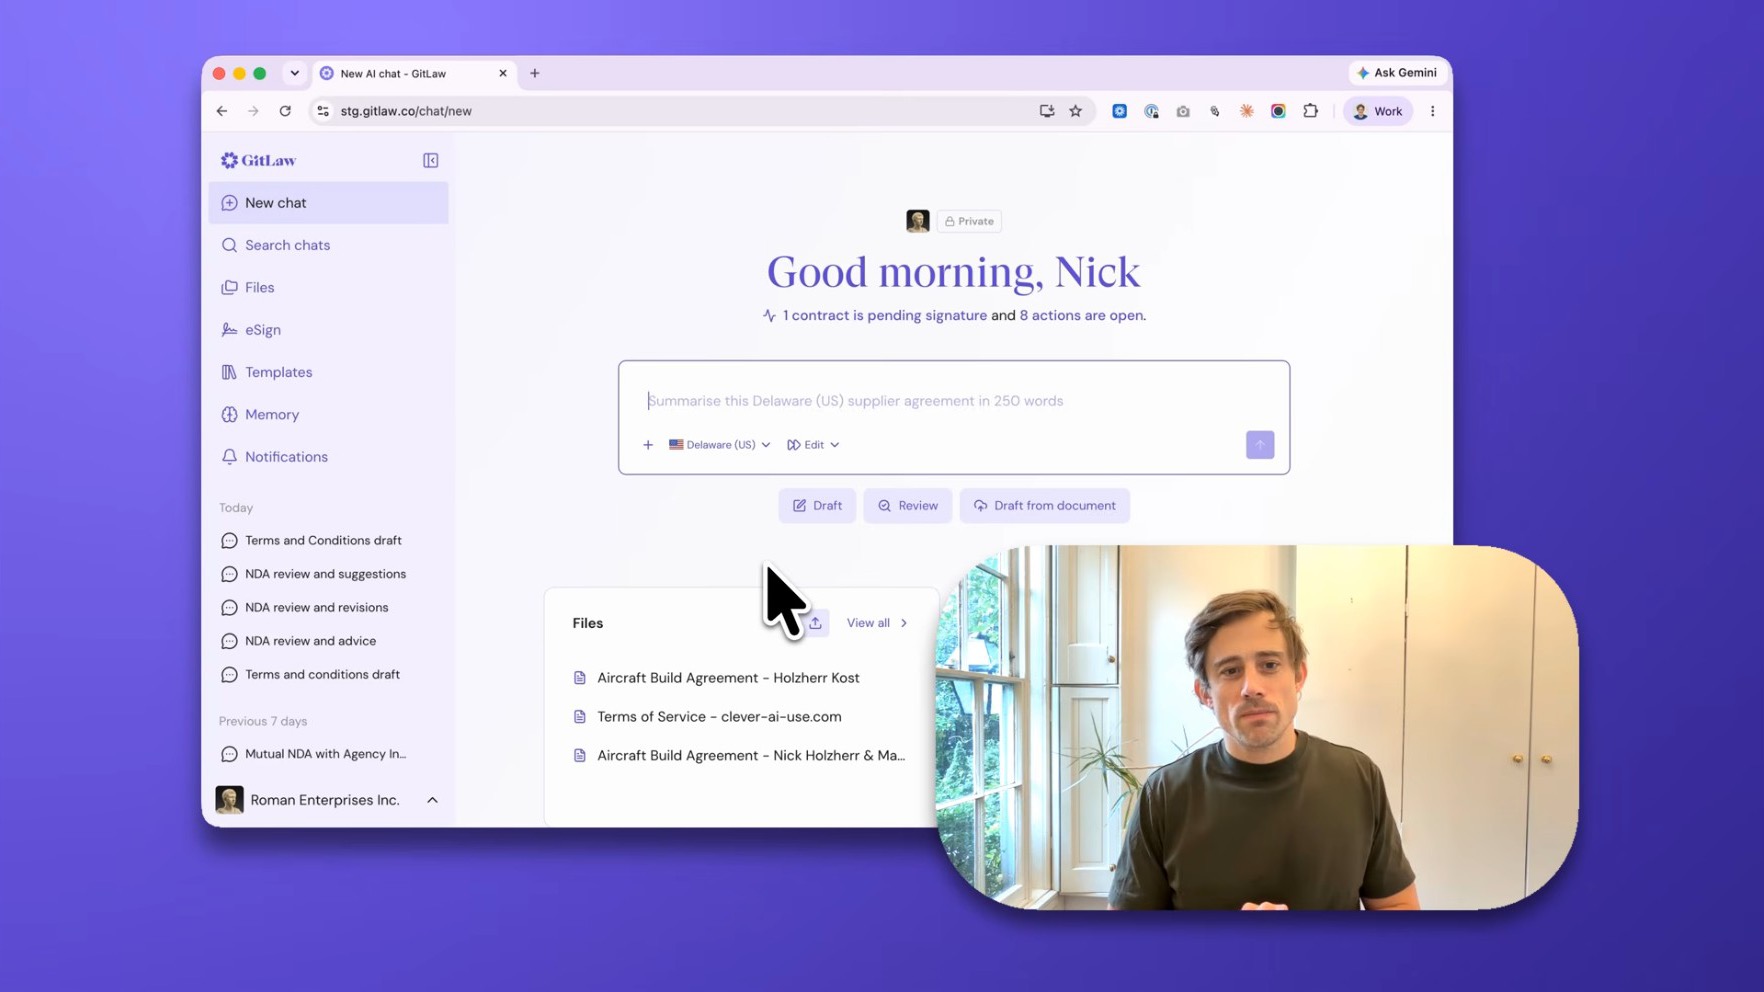
Task: Open the Extensions puzzle icon
Action: pos(1310,111)
